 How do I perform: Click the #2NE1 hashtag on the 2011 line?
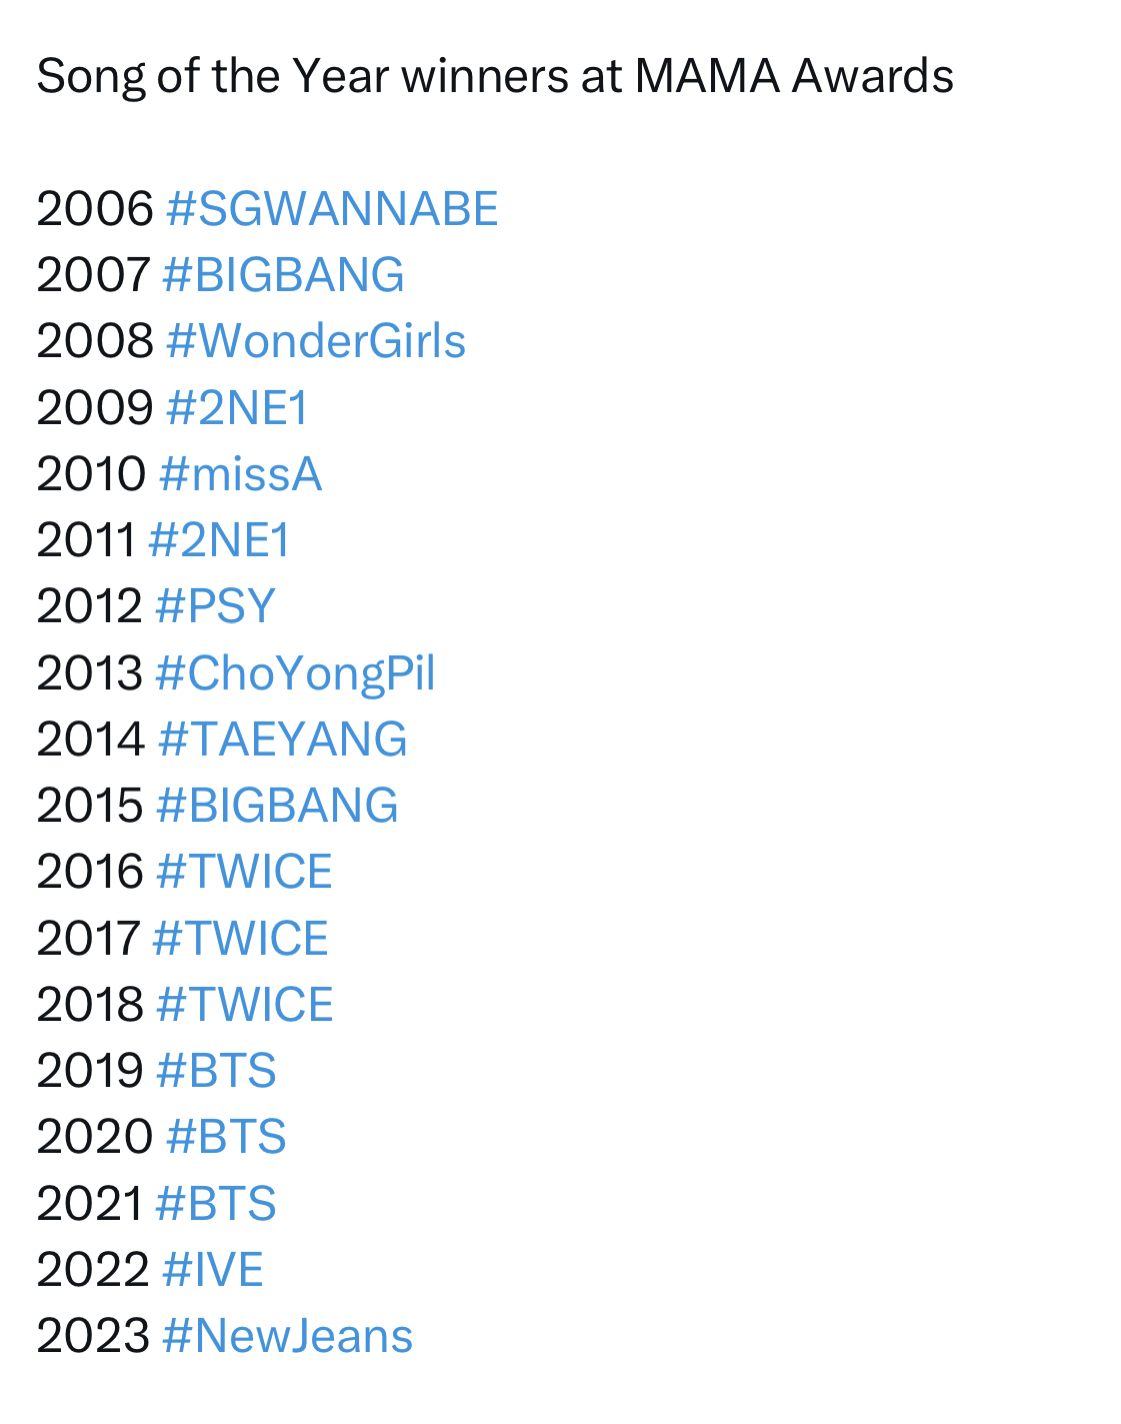(x=219, y=540)
